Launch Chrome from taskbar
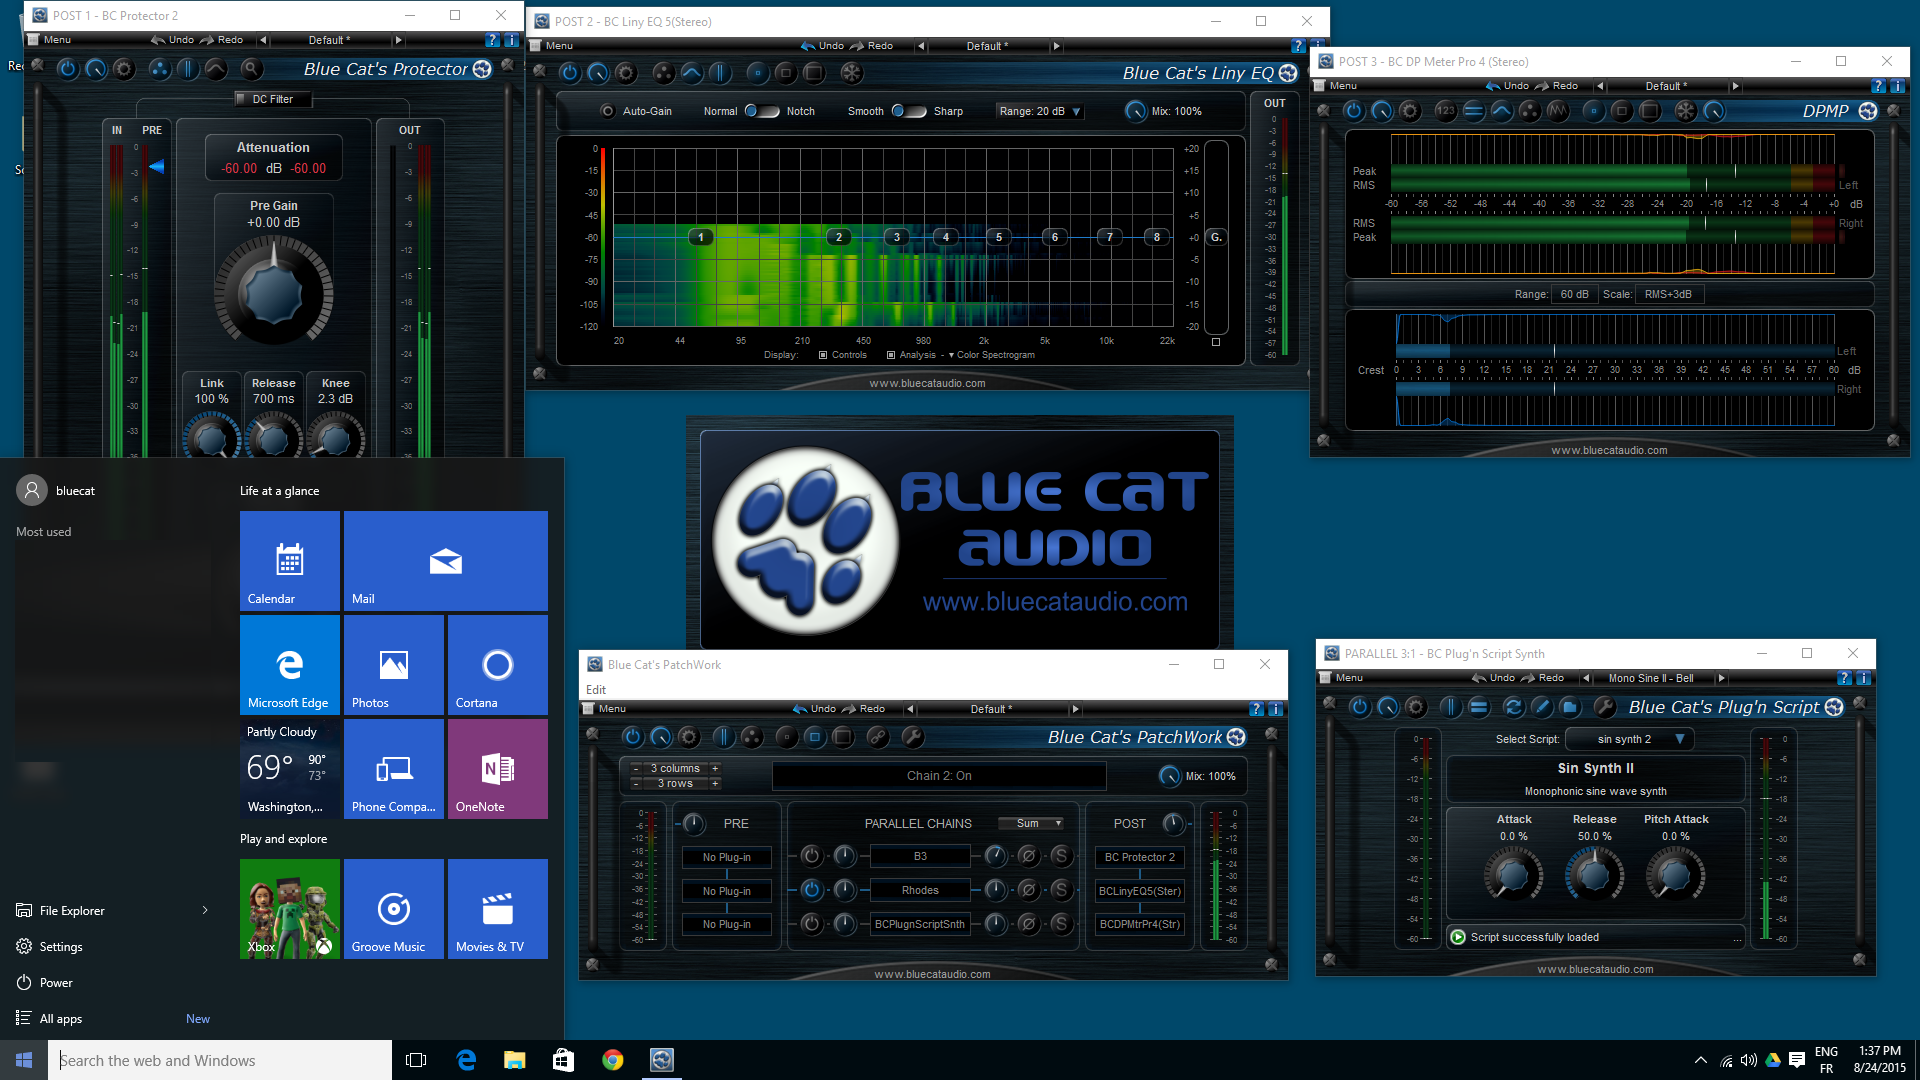 613,1060
